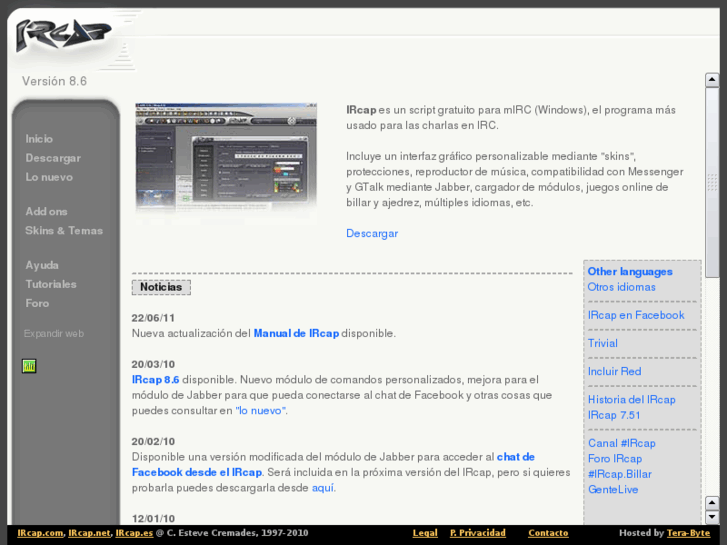Open IRcap.net footer link
The height and width of the screenshot is (545, 727).
tap(89, 533)
